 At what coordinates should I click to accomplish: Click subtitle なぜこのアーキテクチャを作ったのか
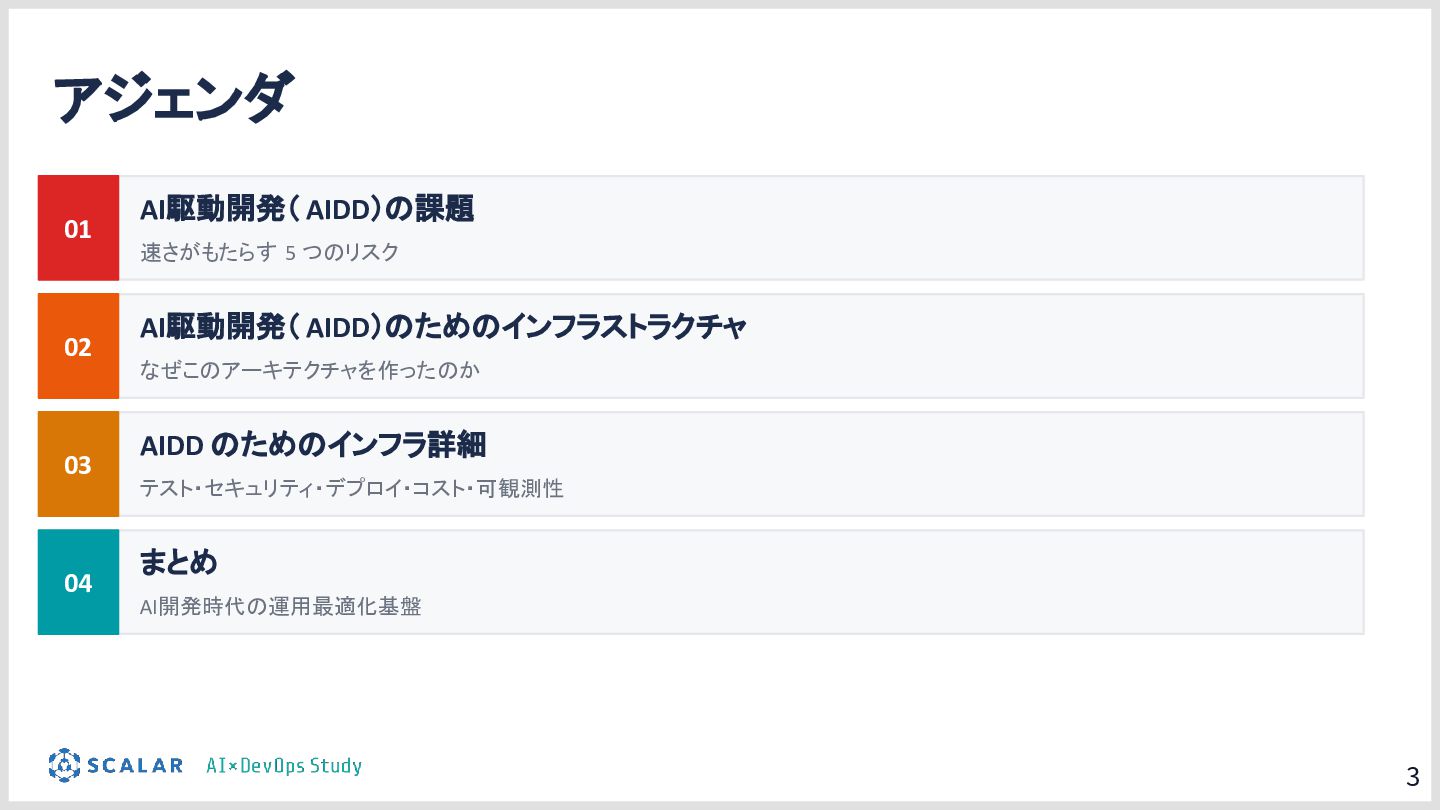310,371
